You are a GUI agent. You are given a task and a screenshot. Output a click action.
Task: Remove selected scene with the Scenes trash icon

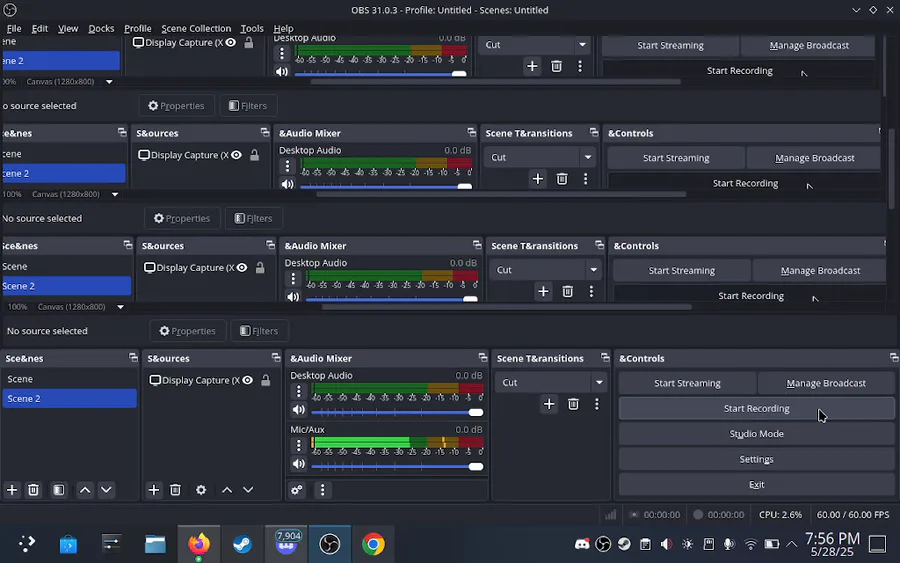click(x=33, y=490)
